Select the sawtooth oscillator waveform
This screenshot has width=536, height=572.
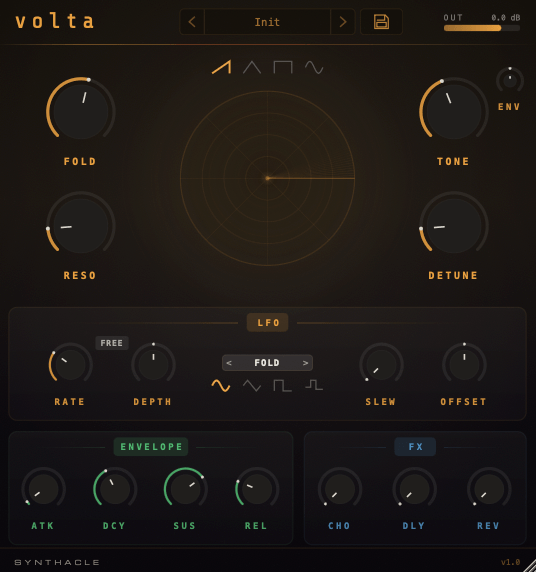[221, 67]
